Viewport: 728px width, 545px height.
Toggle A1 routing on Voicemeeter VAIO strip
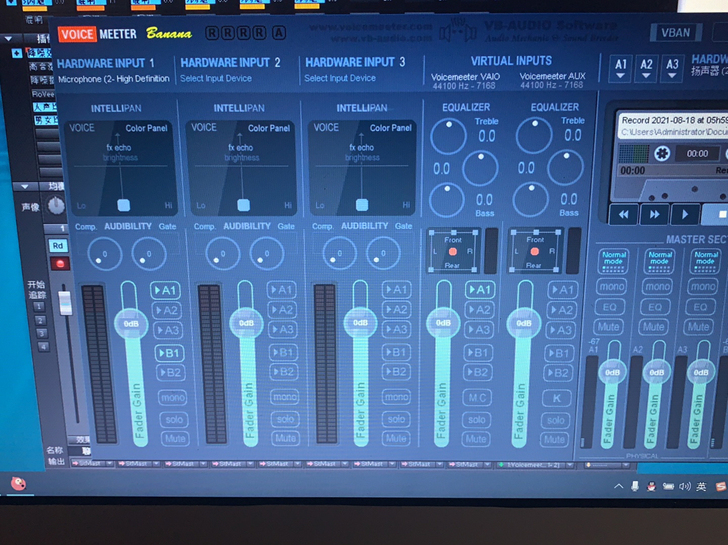[480, 290]
